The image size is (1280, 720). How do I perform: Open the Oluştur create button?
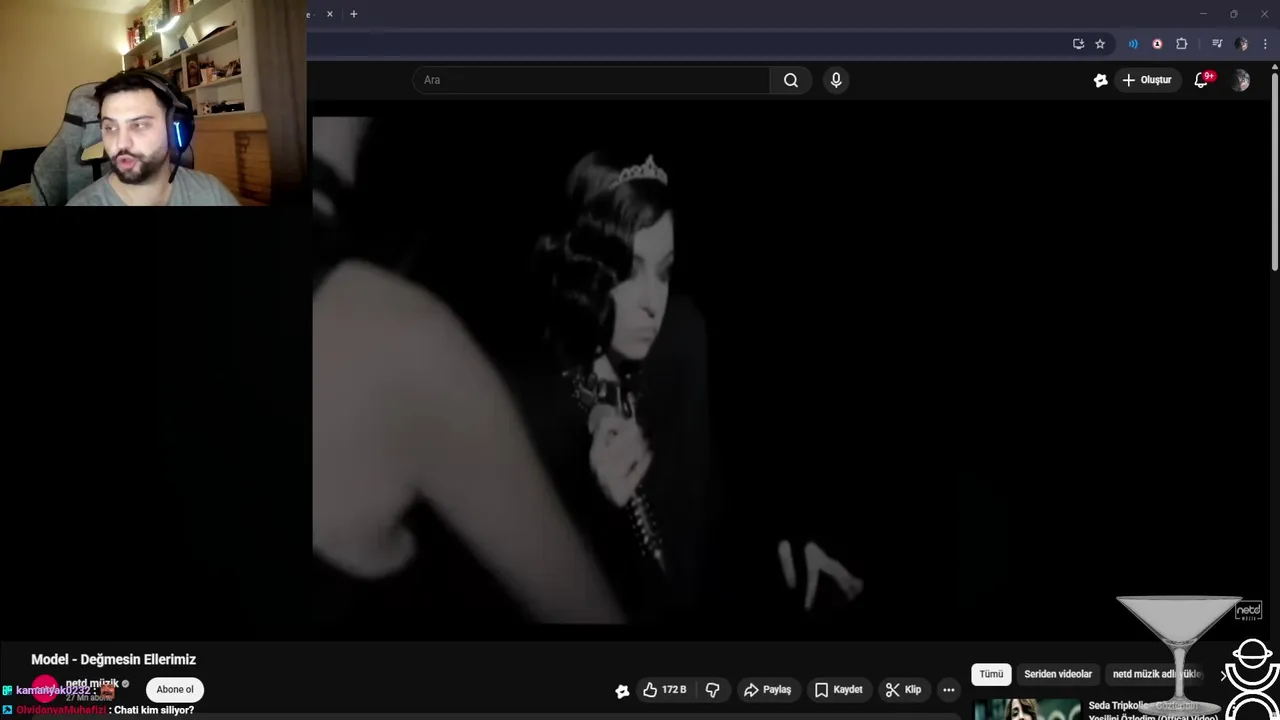pyautogui.click(x=1146, y=80)
